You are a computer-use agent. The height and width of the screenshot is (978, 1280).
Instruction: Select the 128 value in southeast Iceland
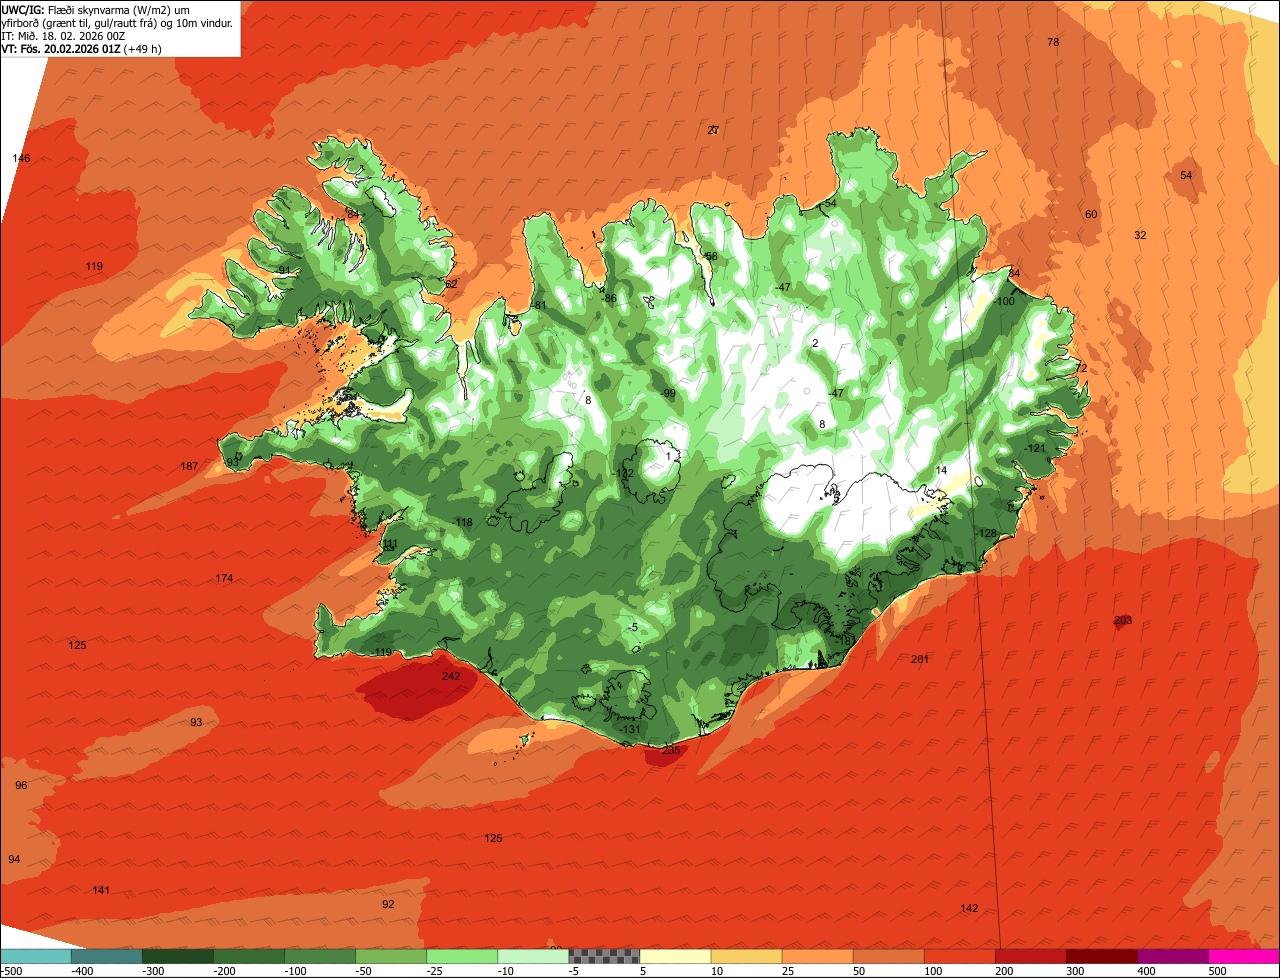click(988, 533)
